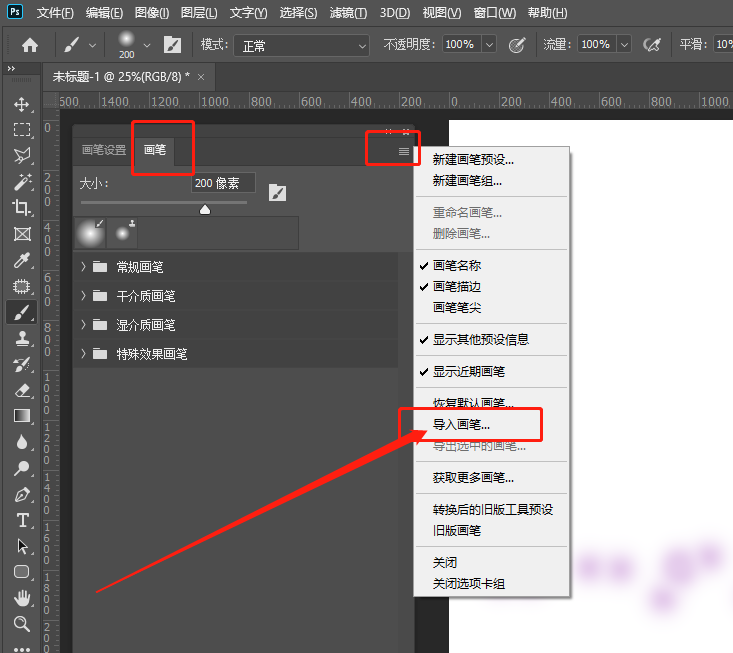Open the 不透明度 opacity dropdown arrow

(489, 45)
